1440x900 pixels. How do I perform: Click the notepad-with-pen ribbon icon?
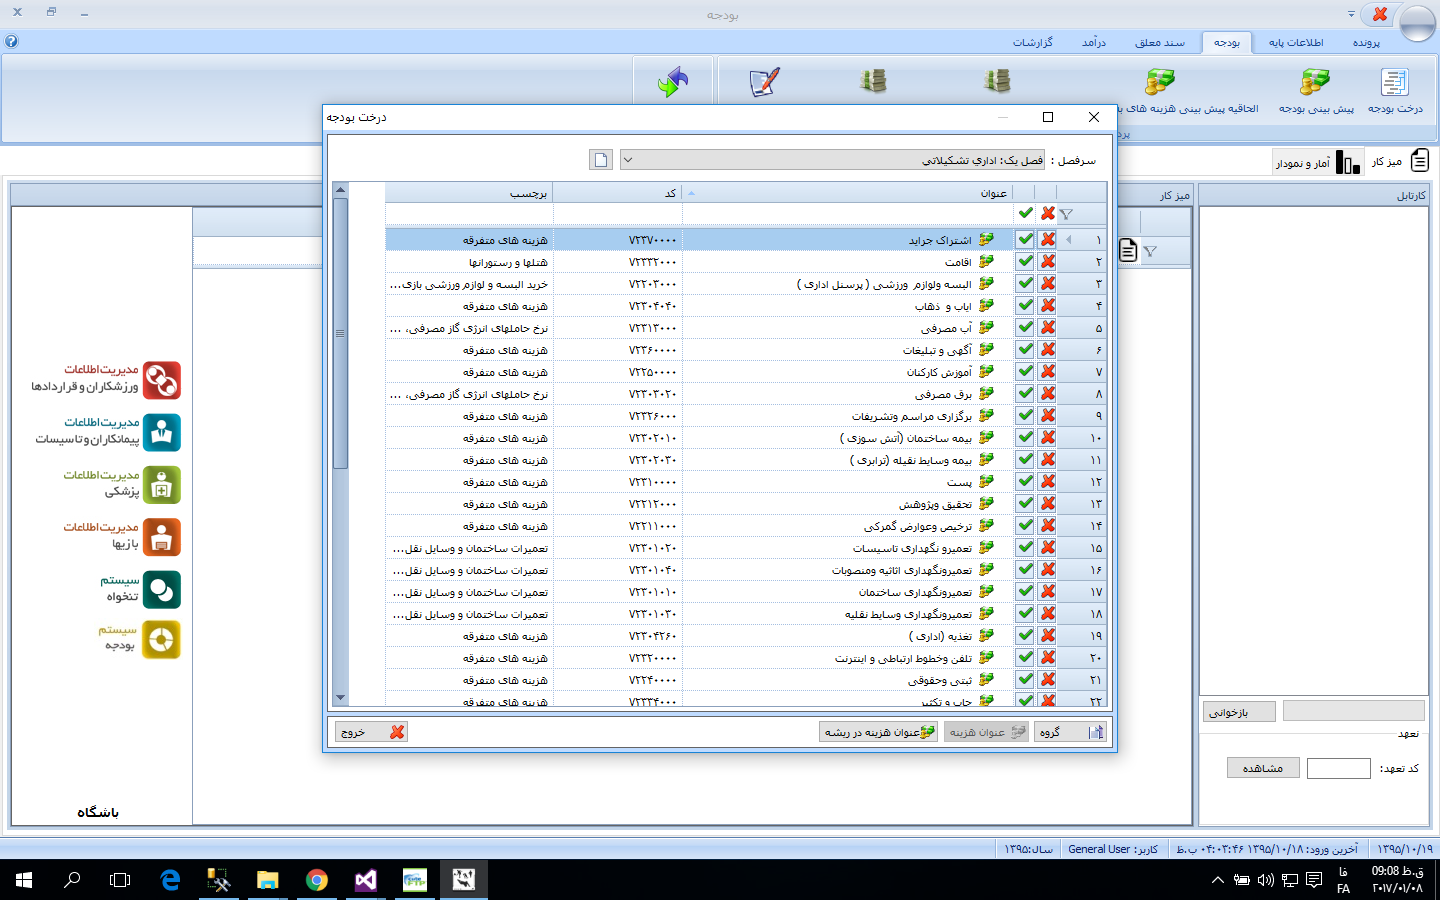point(764,82)
